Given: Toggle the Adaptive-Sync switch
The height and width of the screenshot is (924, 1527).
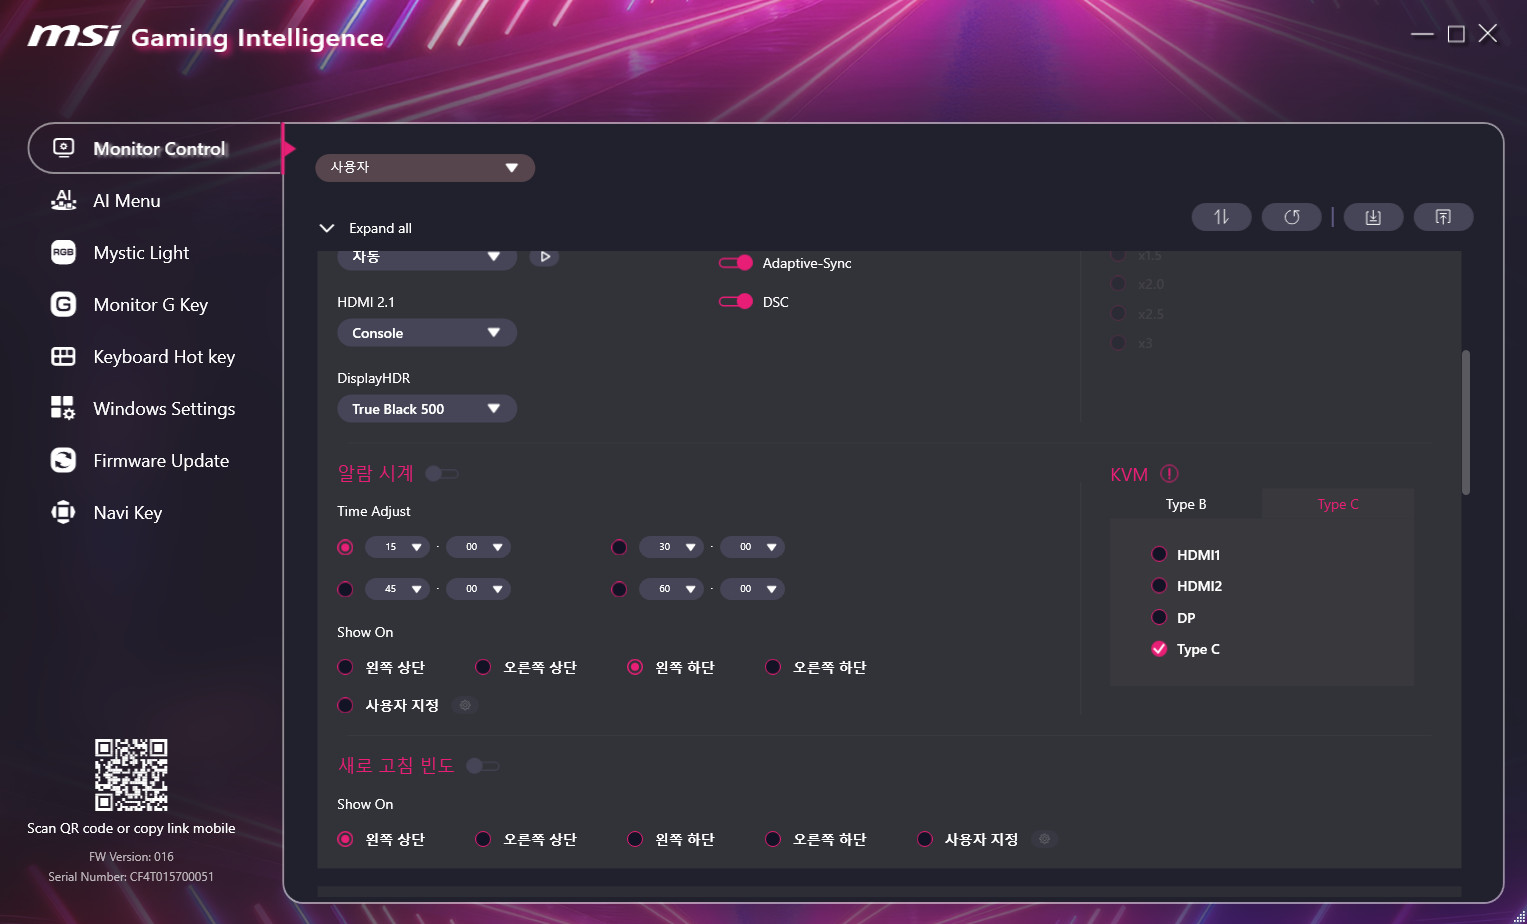Looking at the screenshot, I should (x=736, y=263).
